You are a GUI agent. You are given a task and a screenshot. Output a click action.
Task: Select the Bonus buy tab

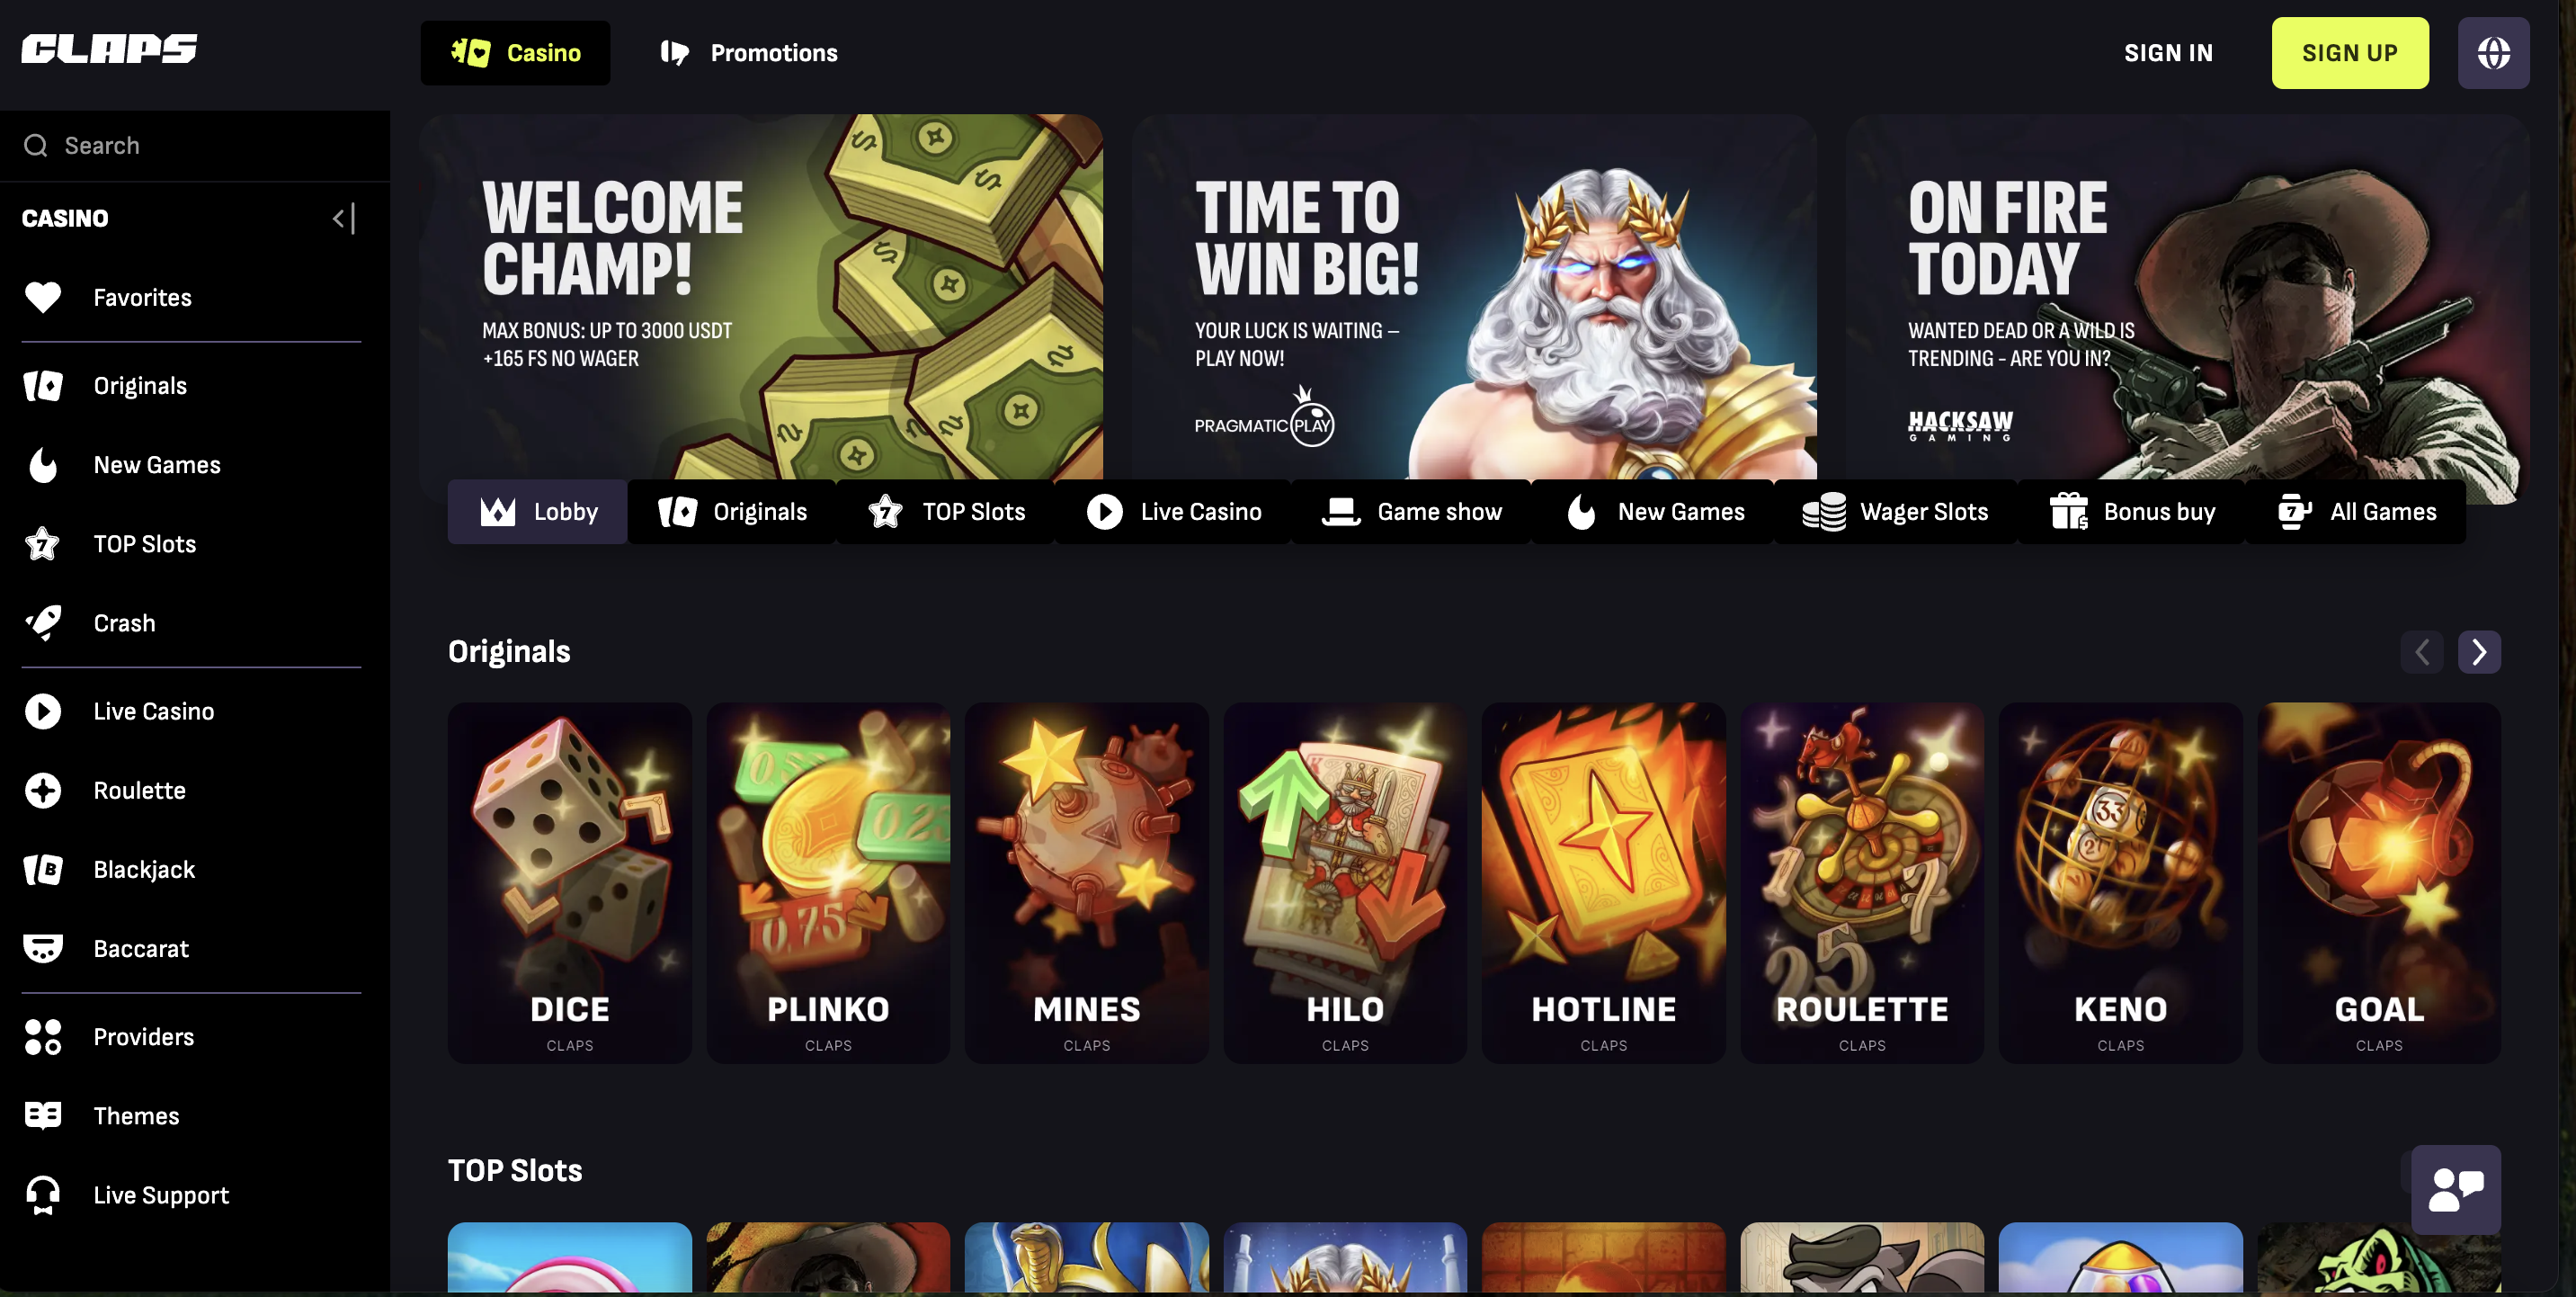tap(2132, 512)
